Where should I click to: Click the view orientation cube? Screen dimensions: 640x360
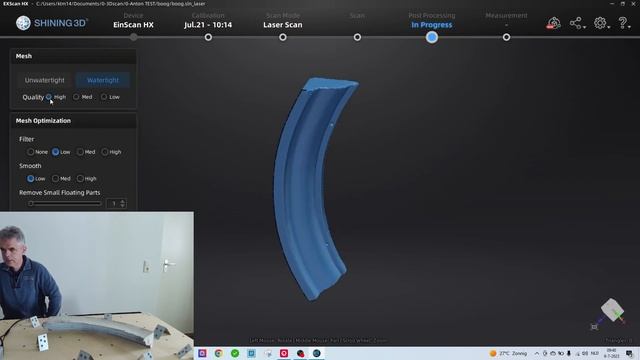point(611,309)
